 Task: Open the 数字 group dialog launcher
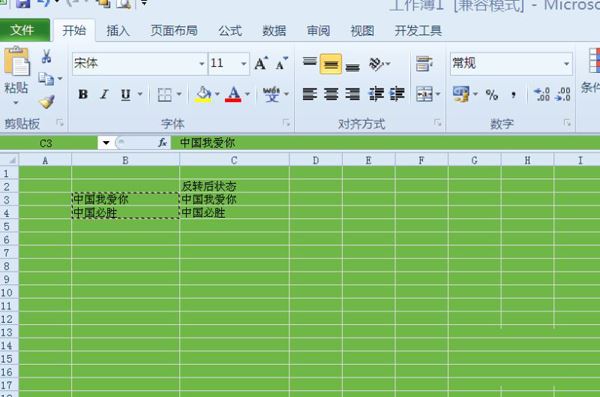click(567, 123)
